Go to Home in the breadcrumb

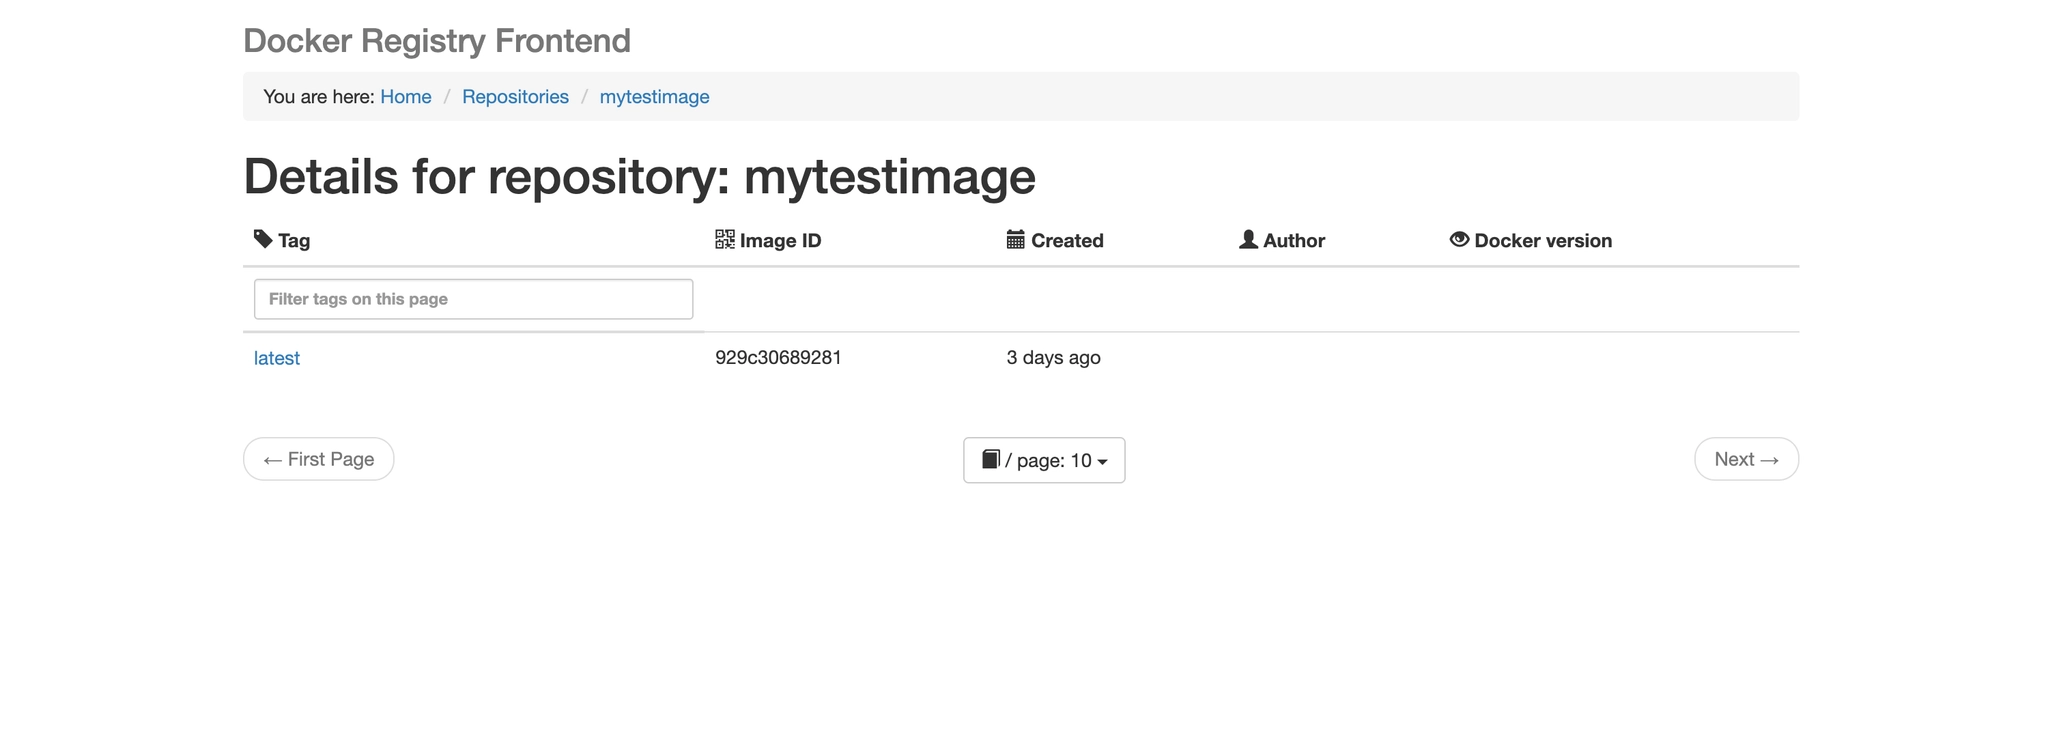point(406,97)
